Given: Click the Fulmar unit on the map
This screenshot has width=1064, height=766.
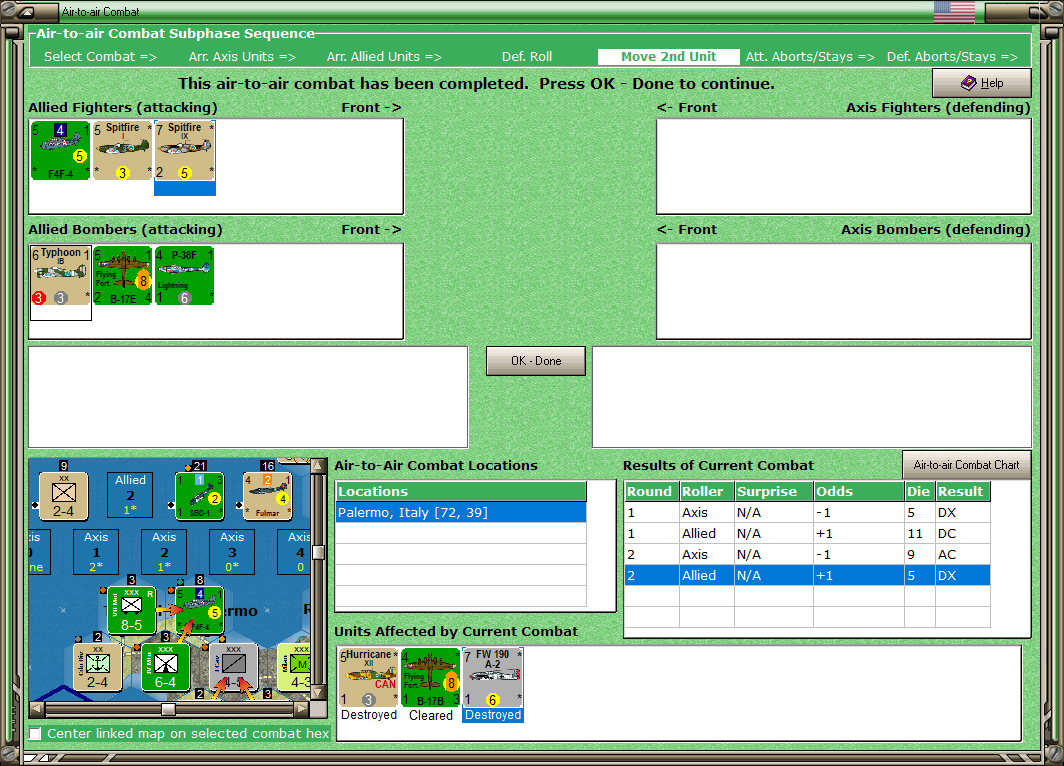Looking at the screenshot, I should click(x=267, y=497).
